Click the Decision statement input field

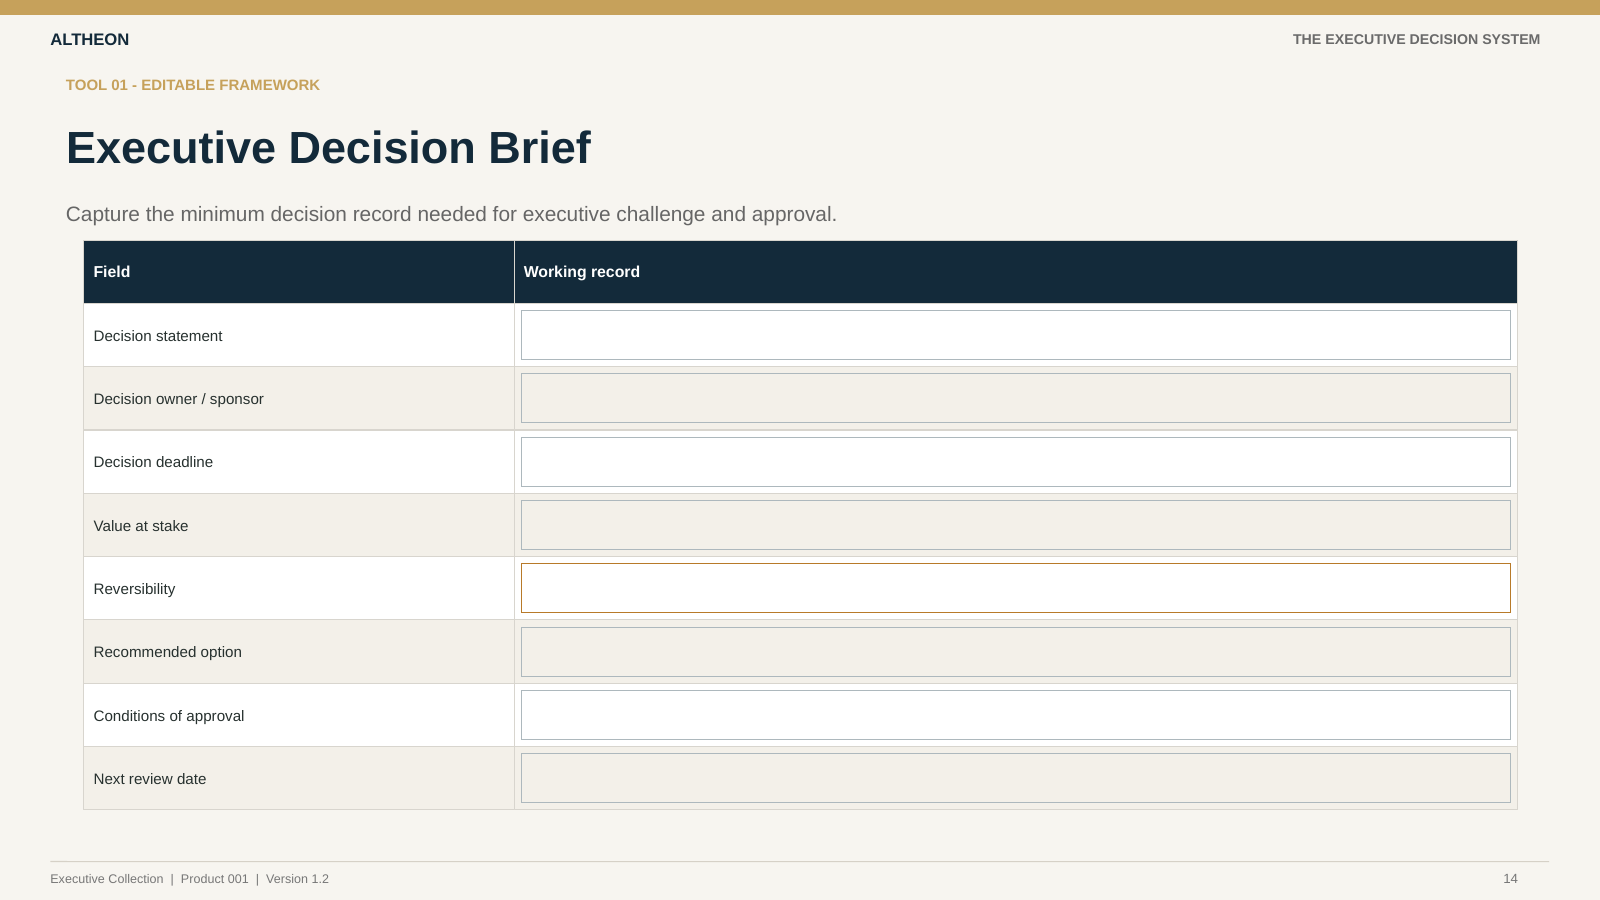tap(1015, 335)
